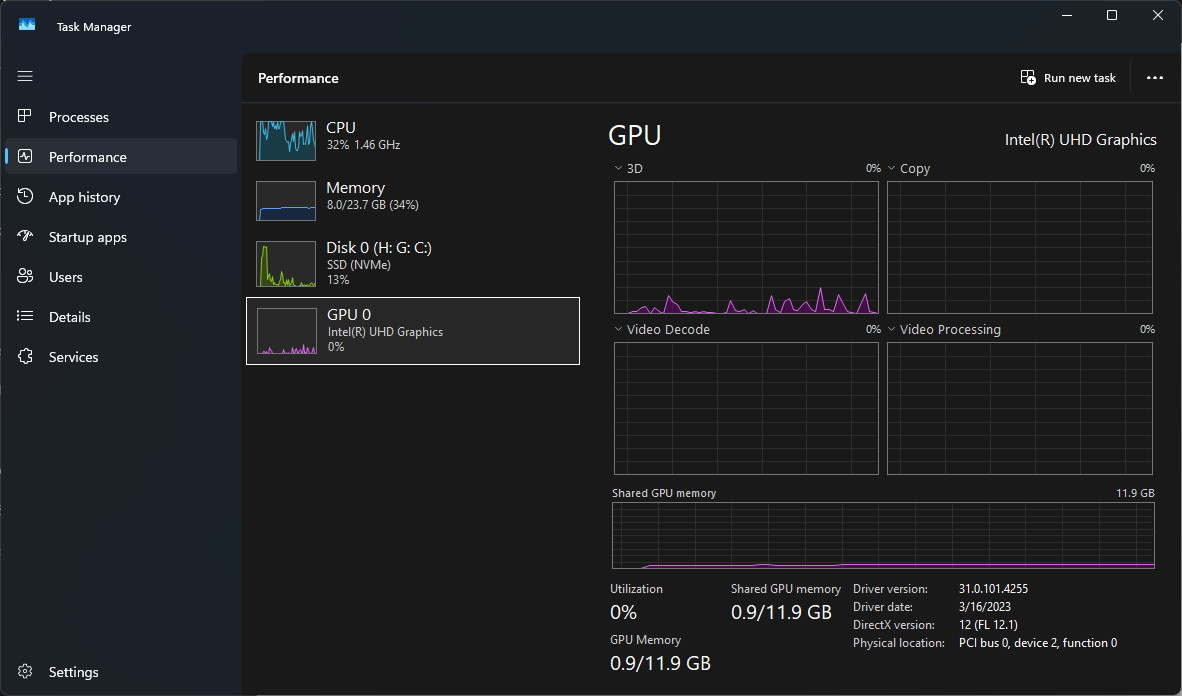Click the Video Decode graph

pyautogui.click(x=746, y=409)
